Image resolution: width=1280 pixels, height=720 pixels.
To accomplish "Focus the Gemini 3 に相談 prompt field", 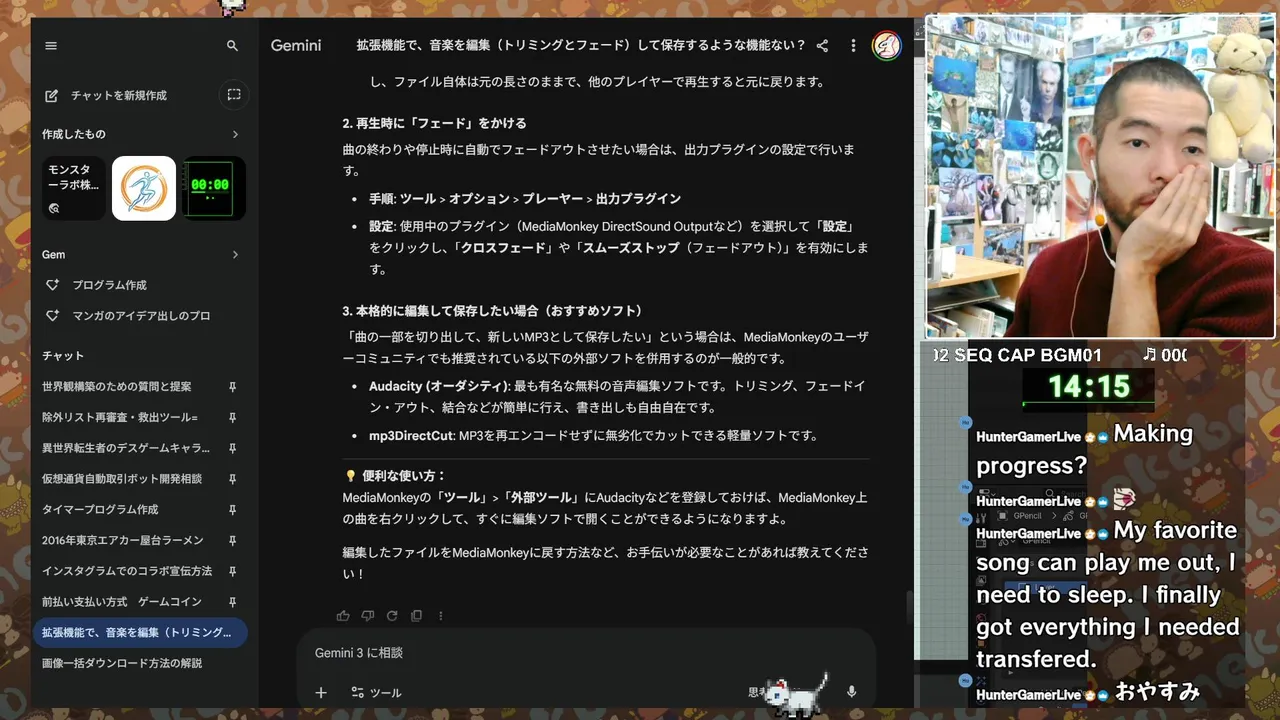I will click(585, 653).
